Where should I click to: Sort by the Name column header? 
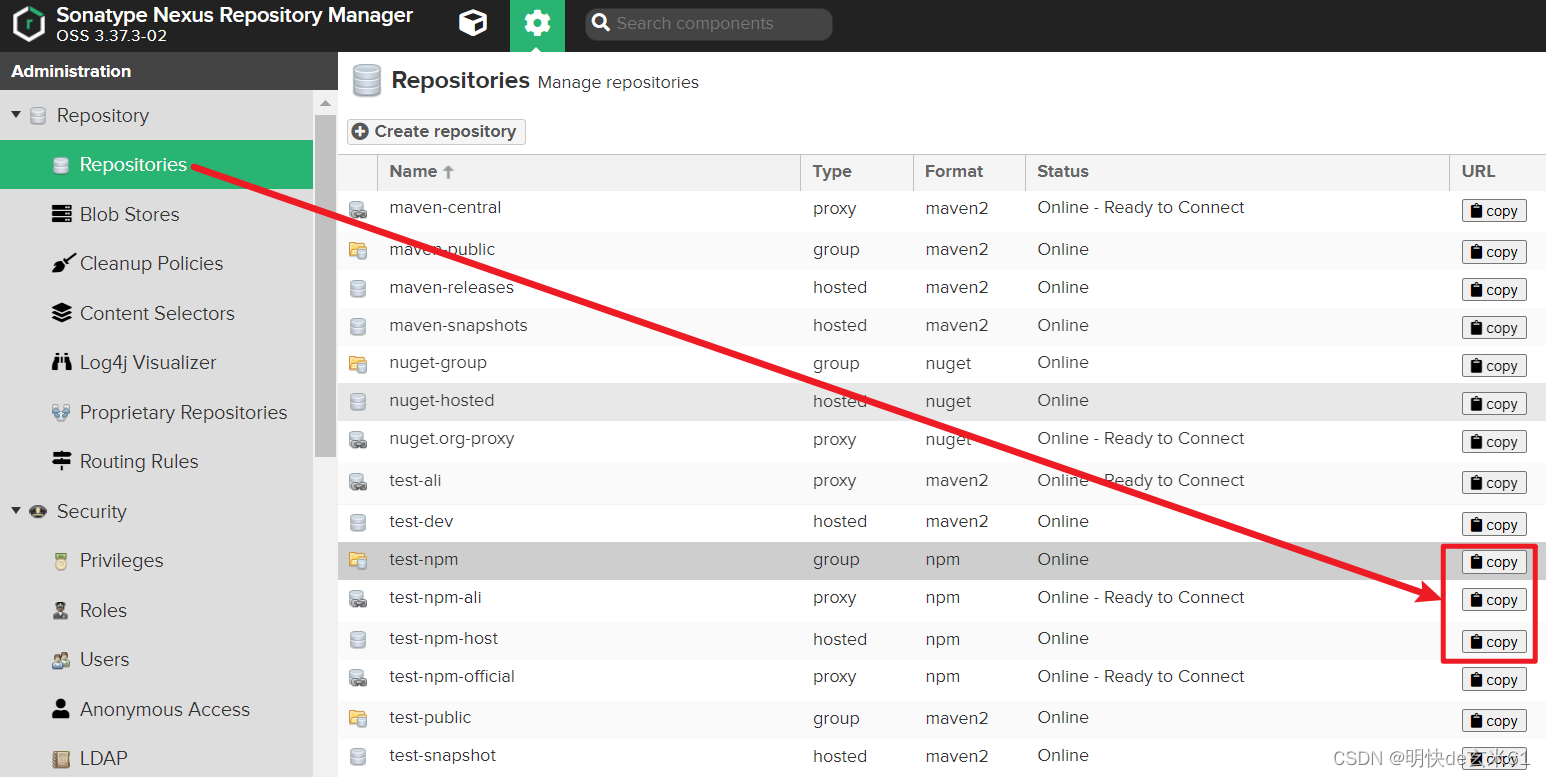pyautogui.click(x=588, y=172)
